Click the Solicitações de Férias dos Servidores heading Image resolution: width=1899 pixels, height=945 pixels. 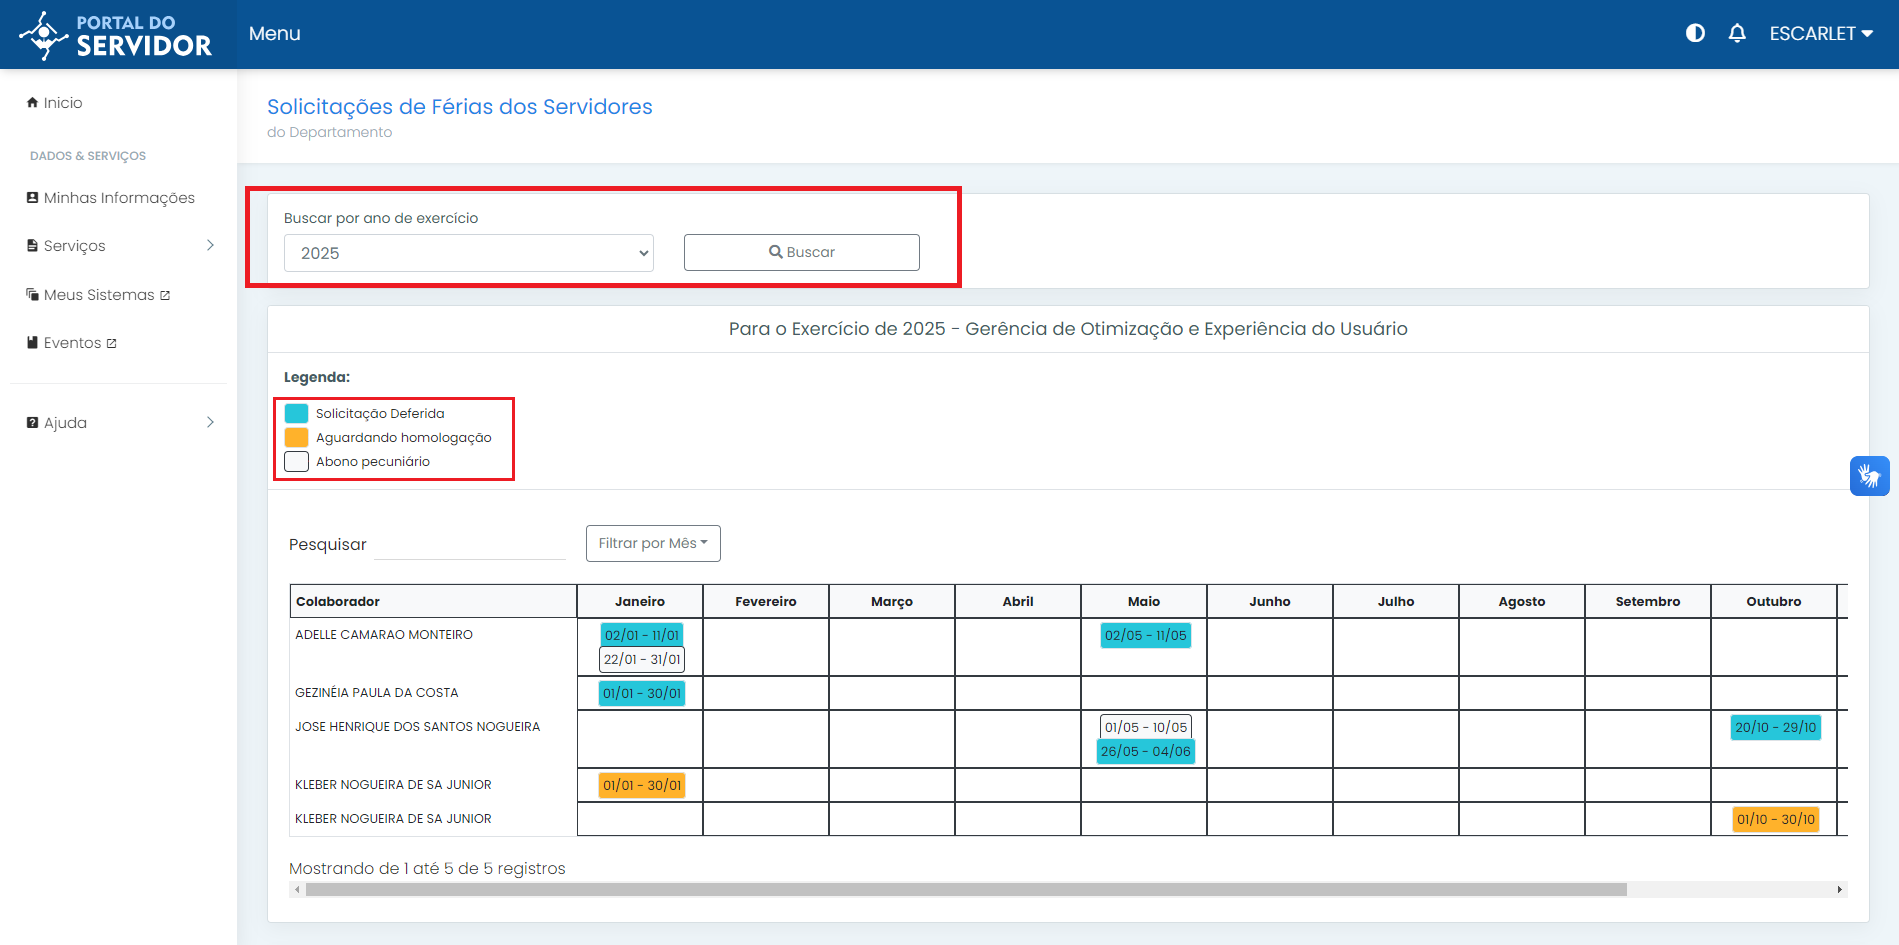click(459, 107)
